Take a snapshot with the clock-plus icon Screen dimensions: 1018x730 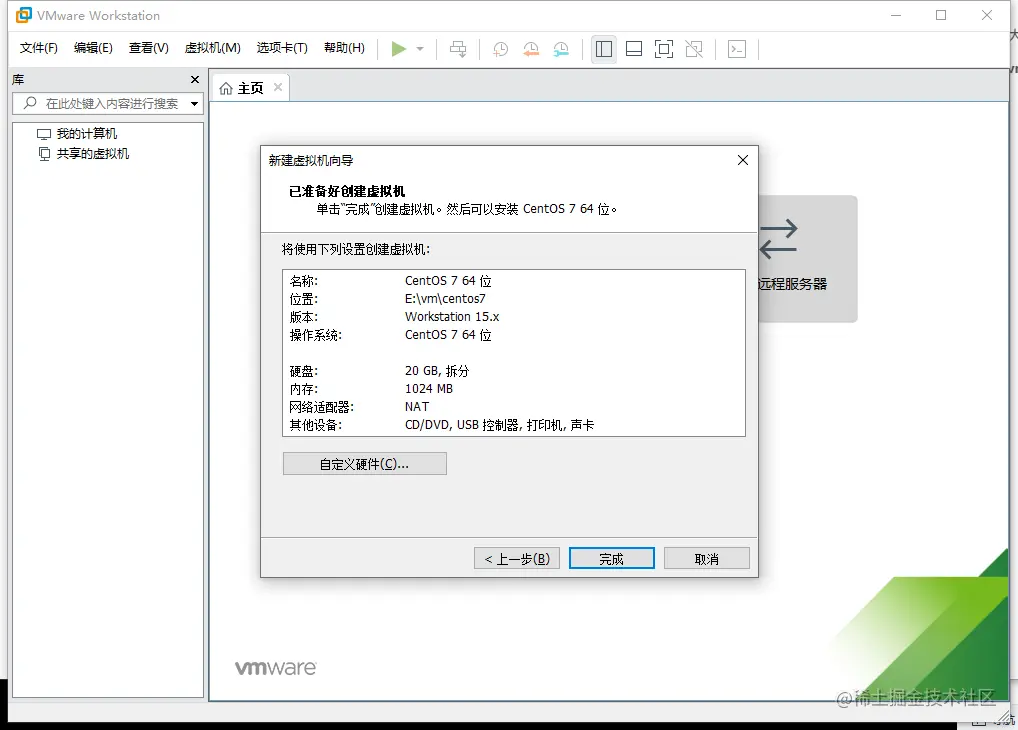pos(501,49)
